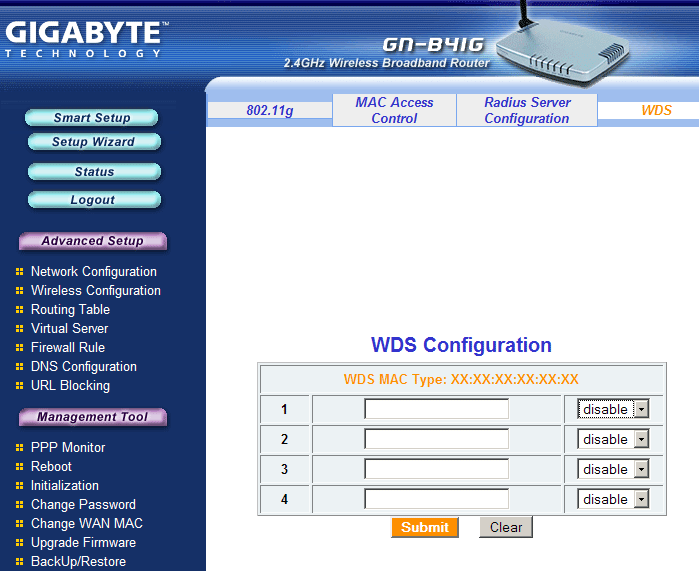Click the yellow bullet icon beside Network Configuration
This screenshot has width=699, height=571.
(x=19, y=271)
